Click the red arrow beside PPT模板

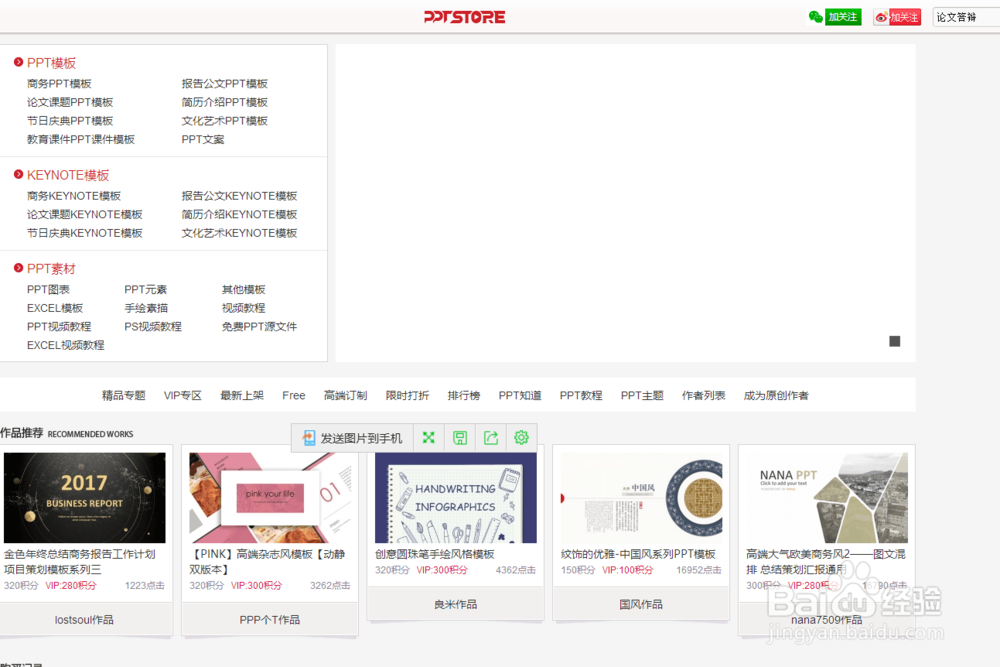click(18, 62)
